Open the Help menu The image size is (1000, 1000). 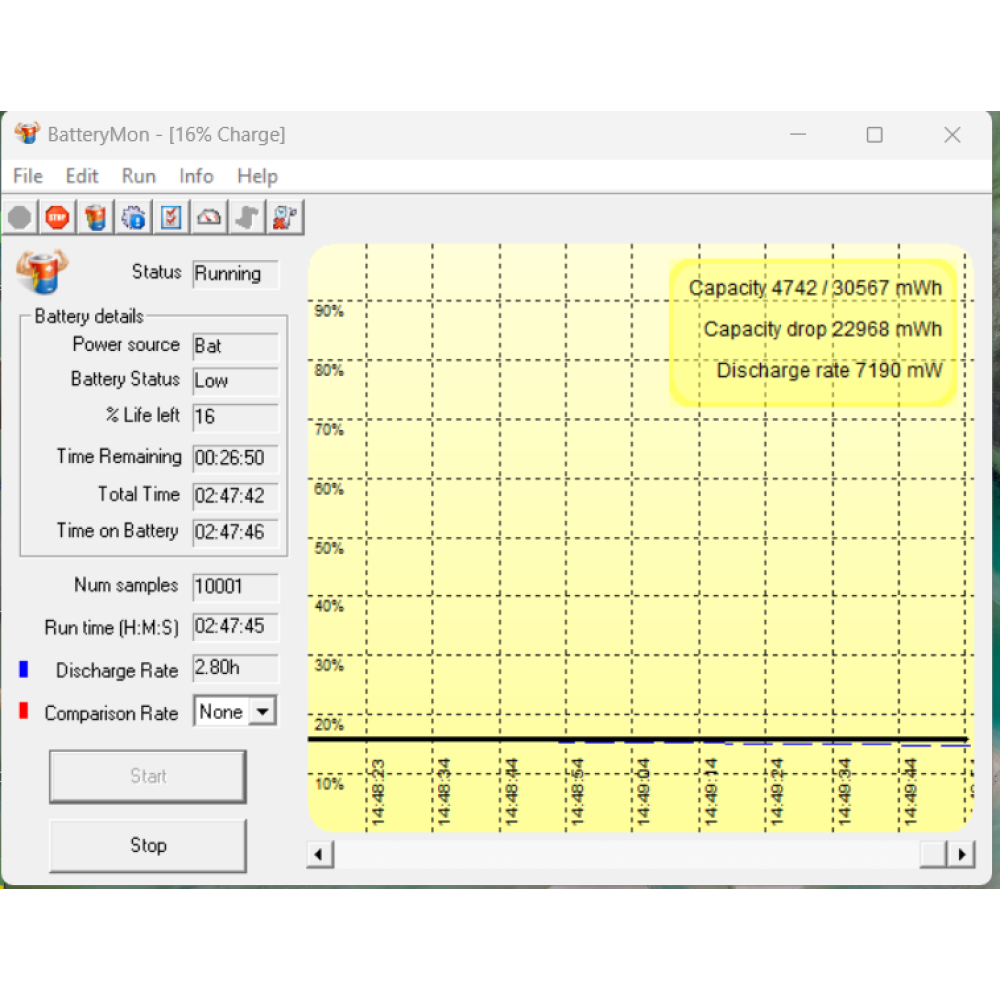coord(257,176)
